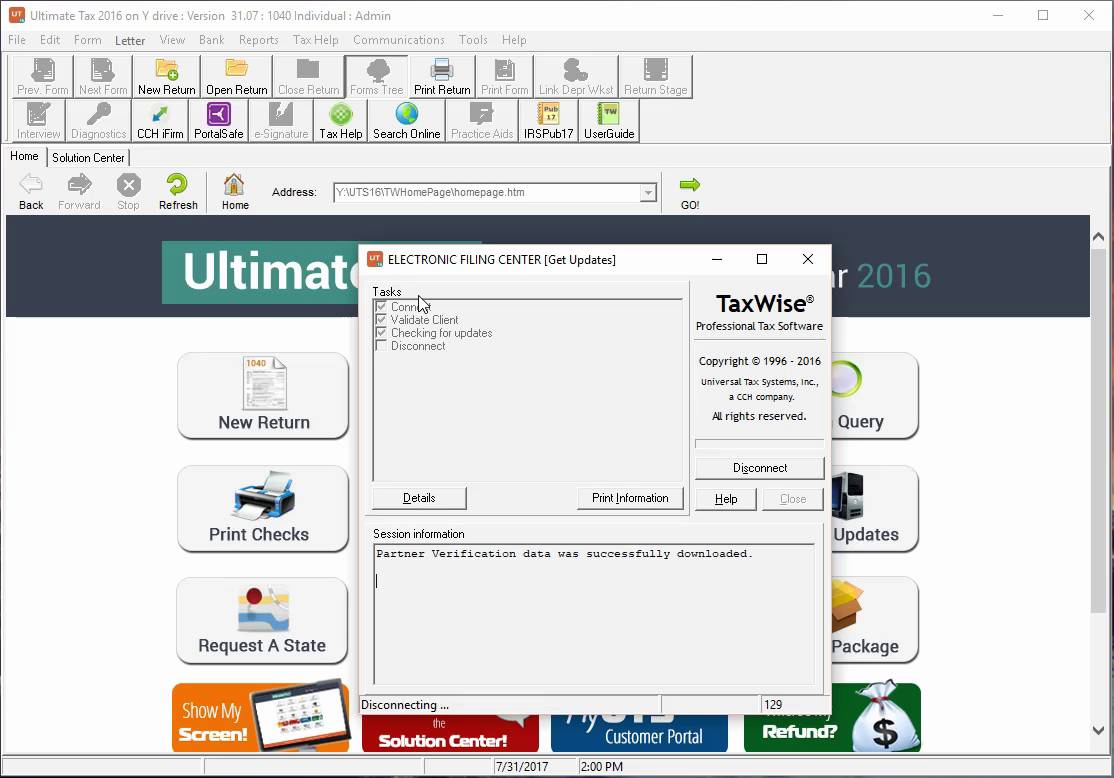Image resolution: width=1114 pixels, height=778 pixels.
Task: Toggle the Validate Client checkbox
Action: click(x=382, y=320)
